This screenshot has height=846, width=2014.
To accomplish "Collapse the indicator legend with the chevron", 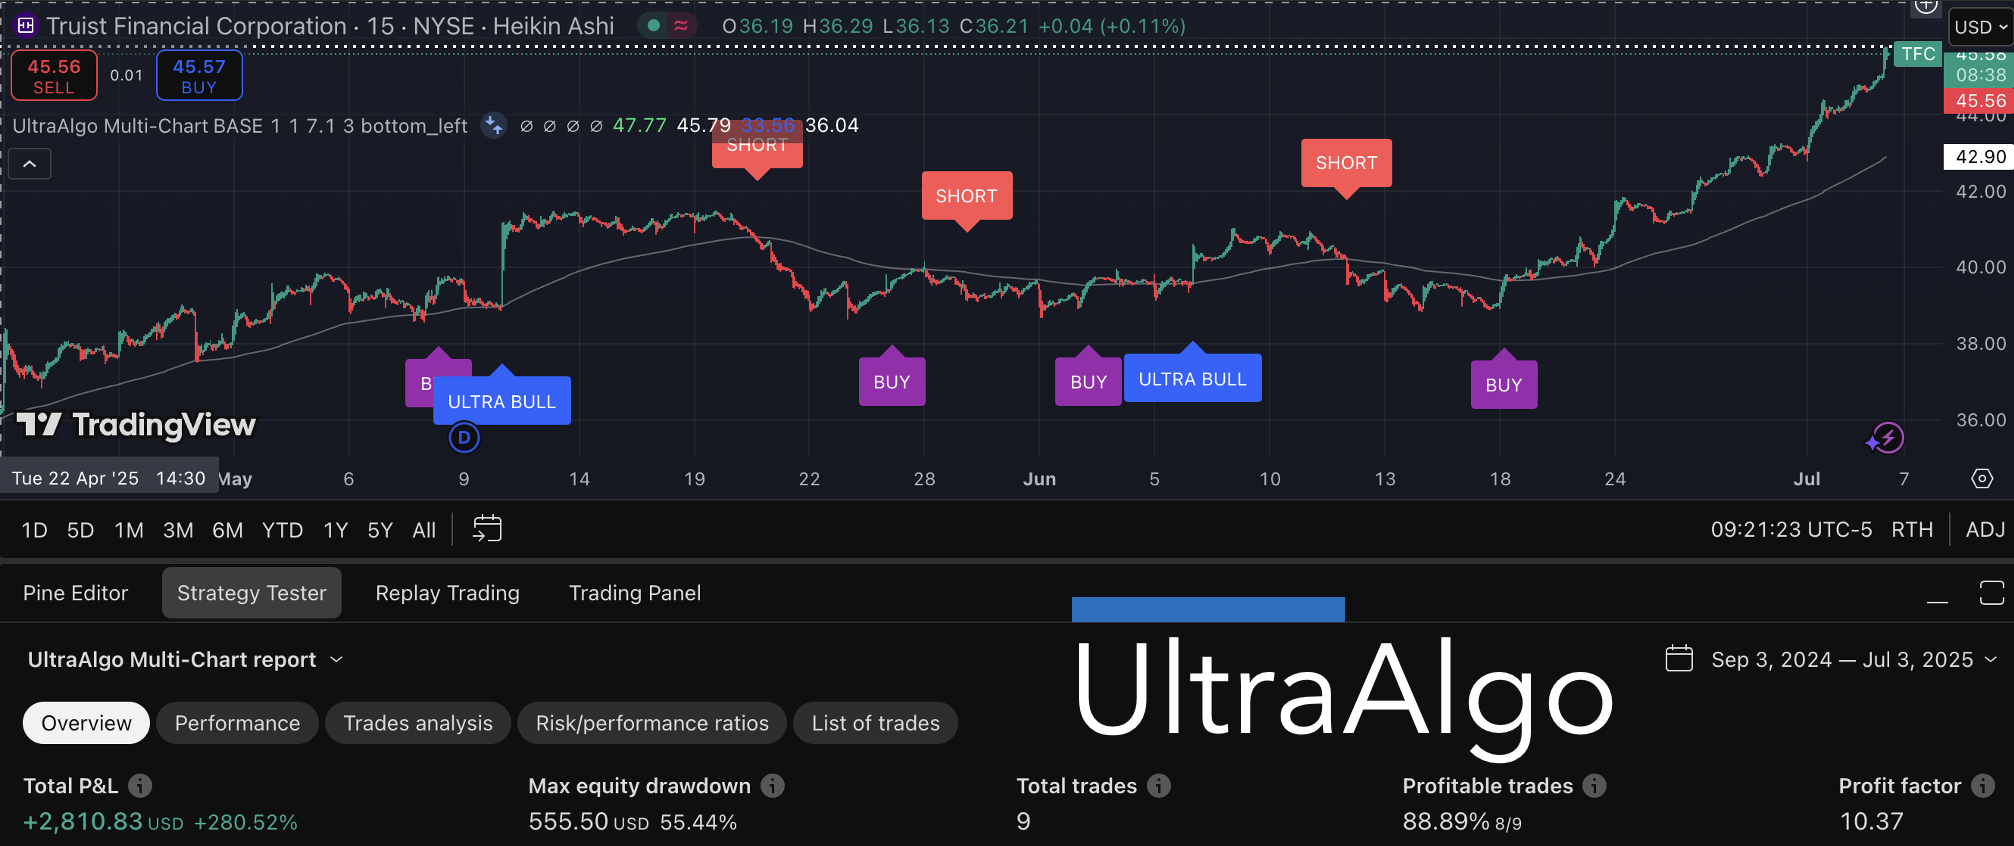I will [x=30, y=164].
